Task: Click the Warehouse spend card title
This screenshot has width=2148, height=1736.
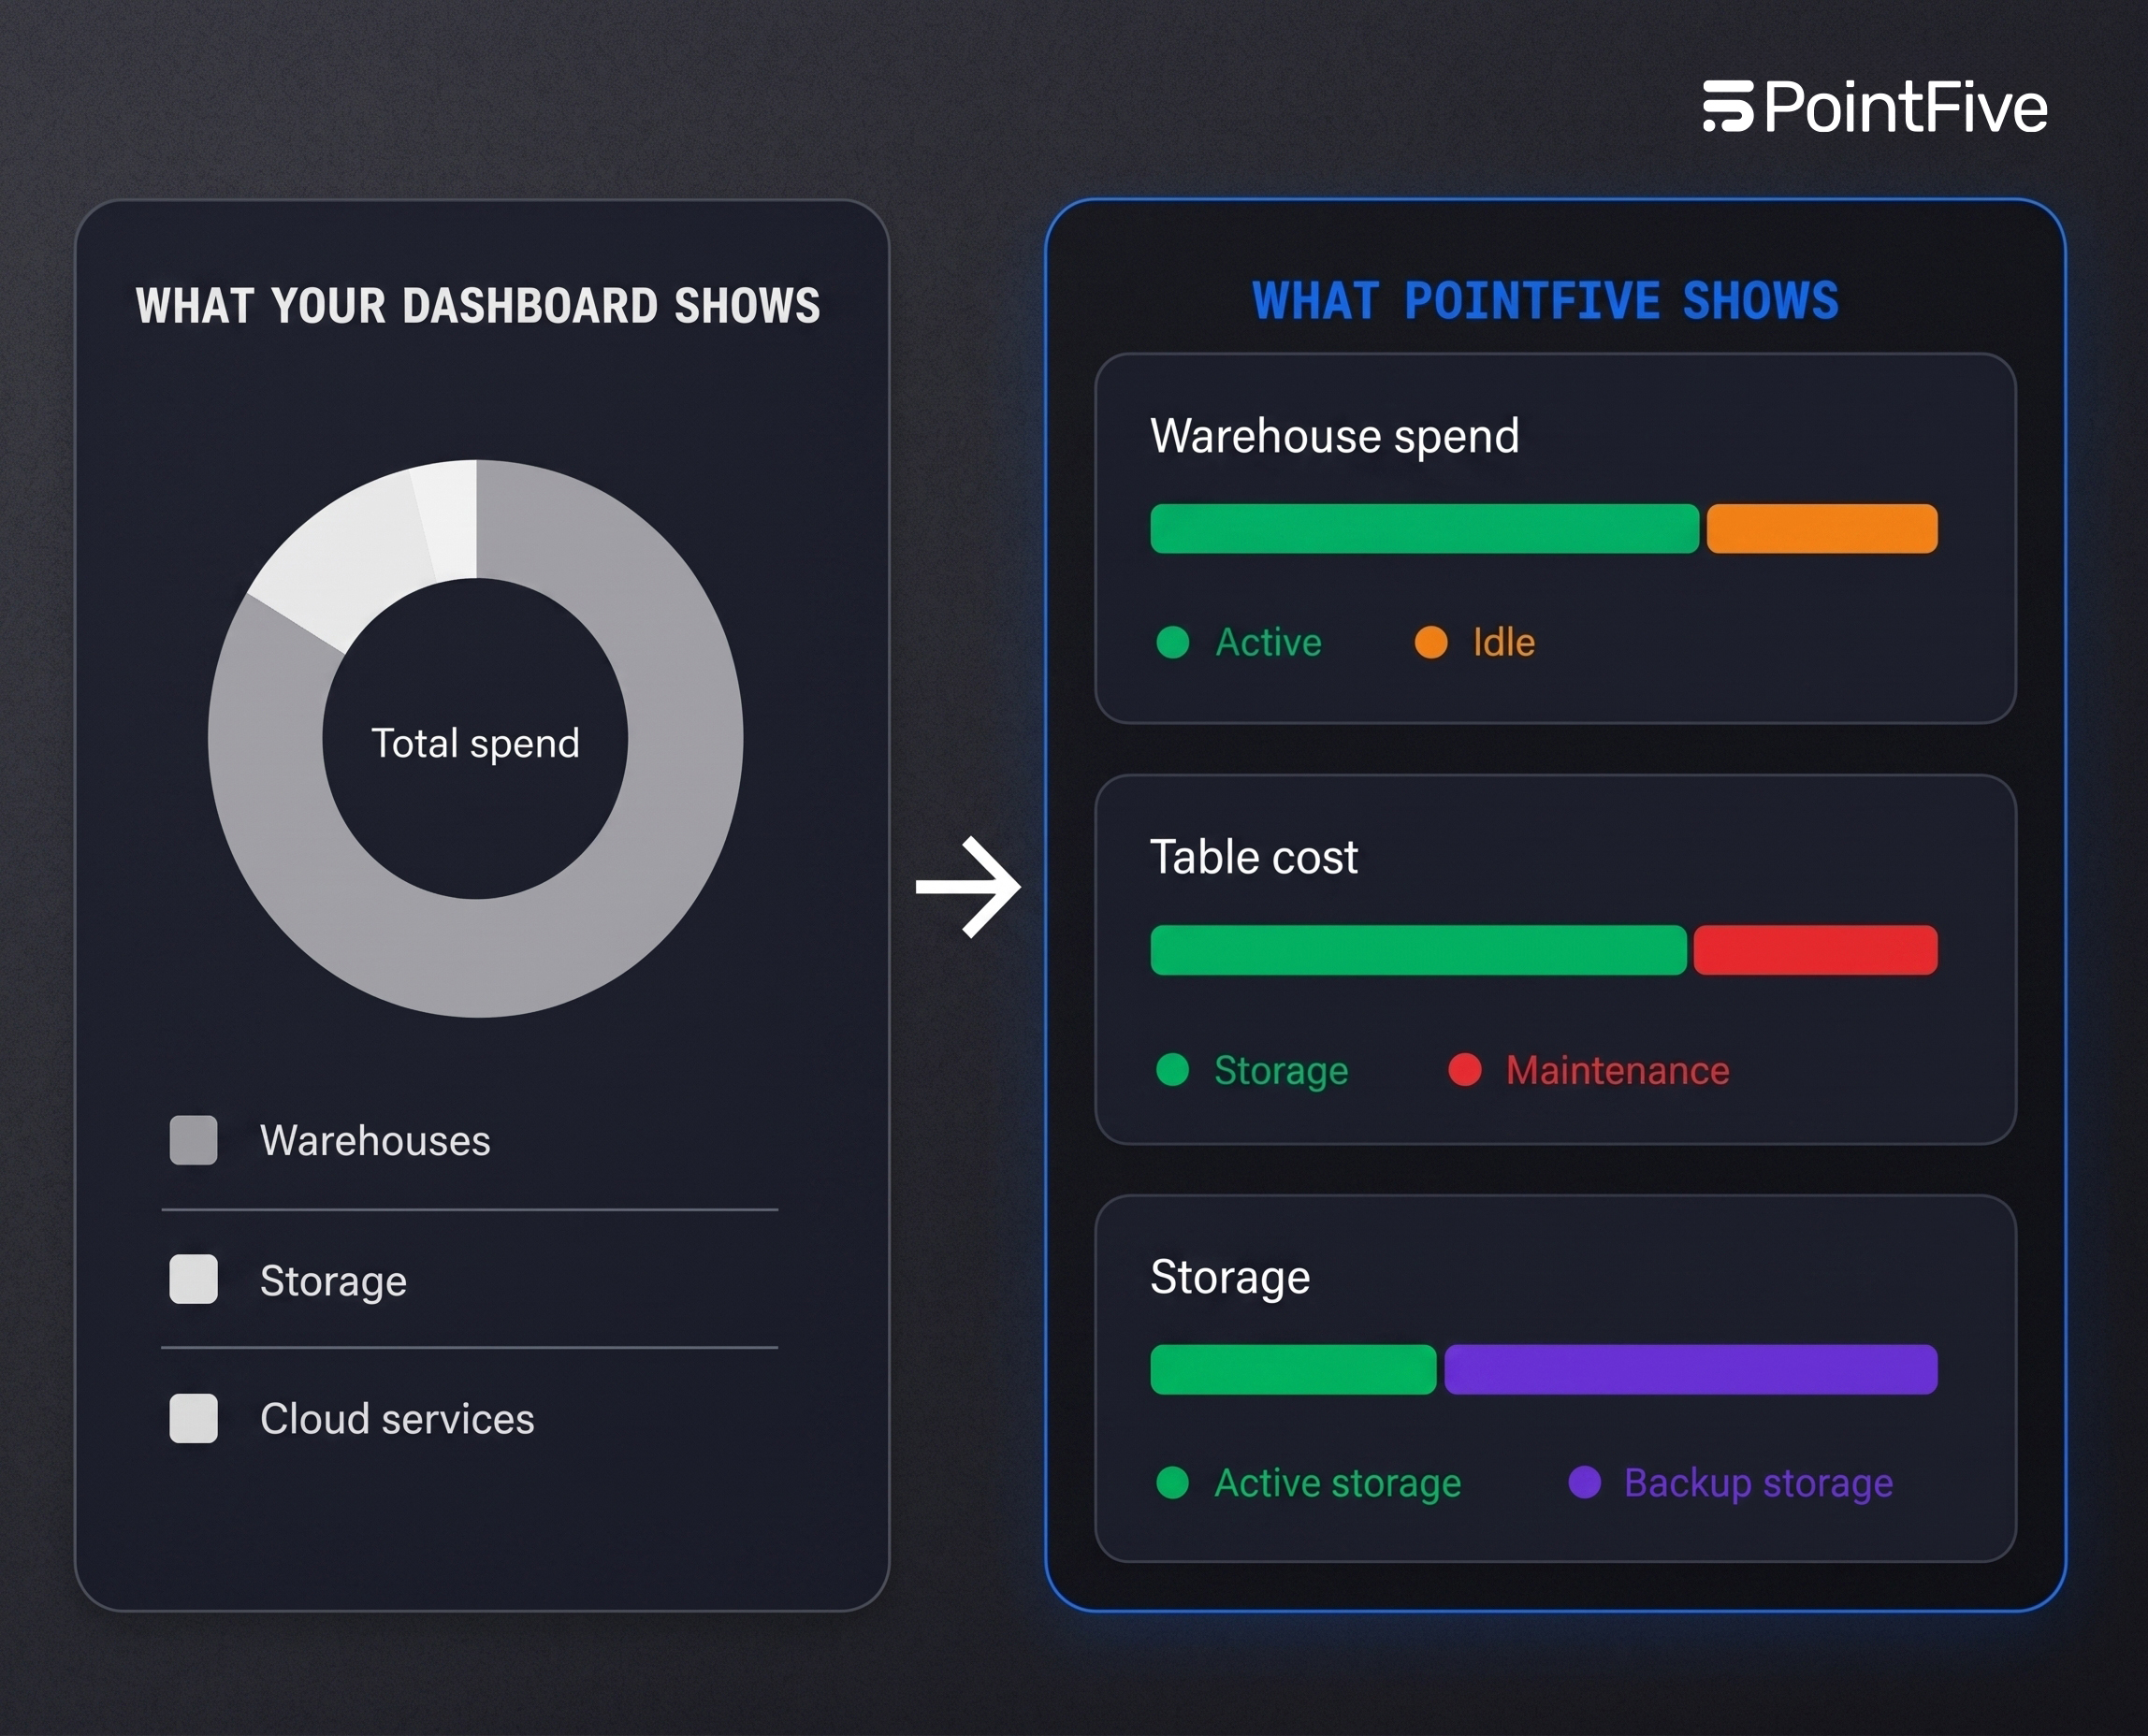Action: click(x=1335, y=437)
